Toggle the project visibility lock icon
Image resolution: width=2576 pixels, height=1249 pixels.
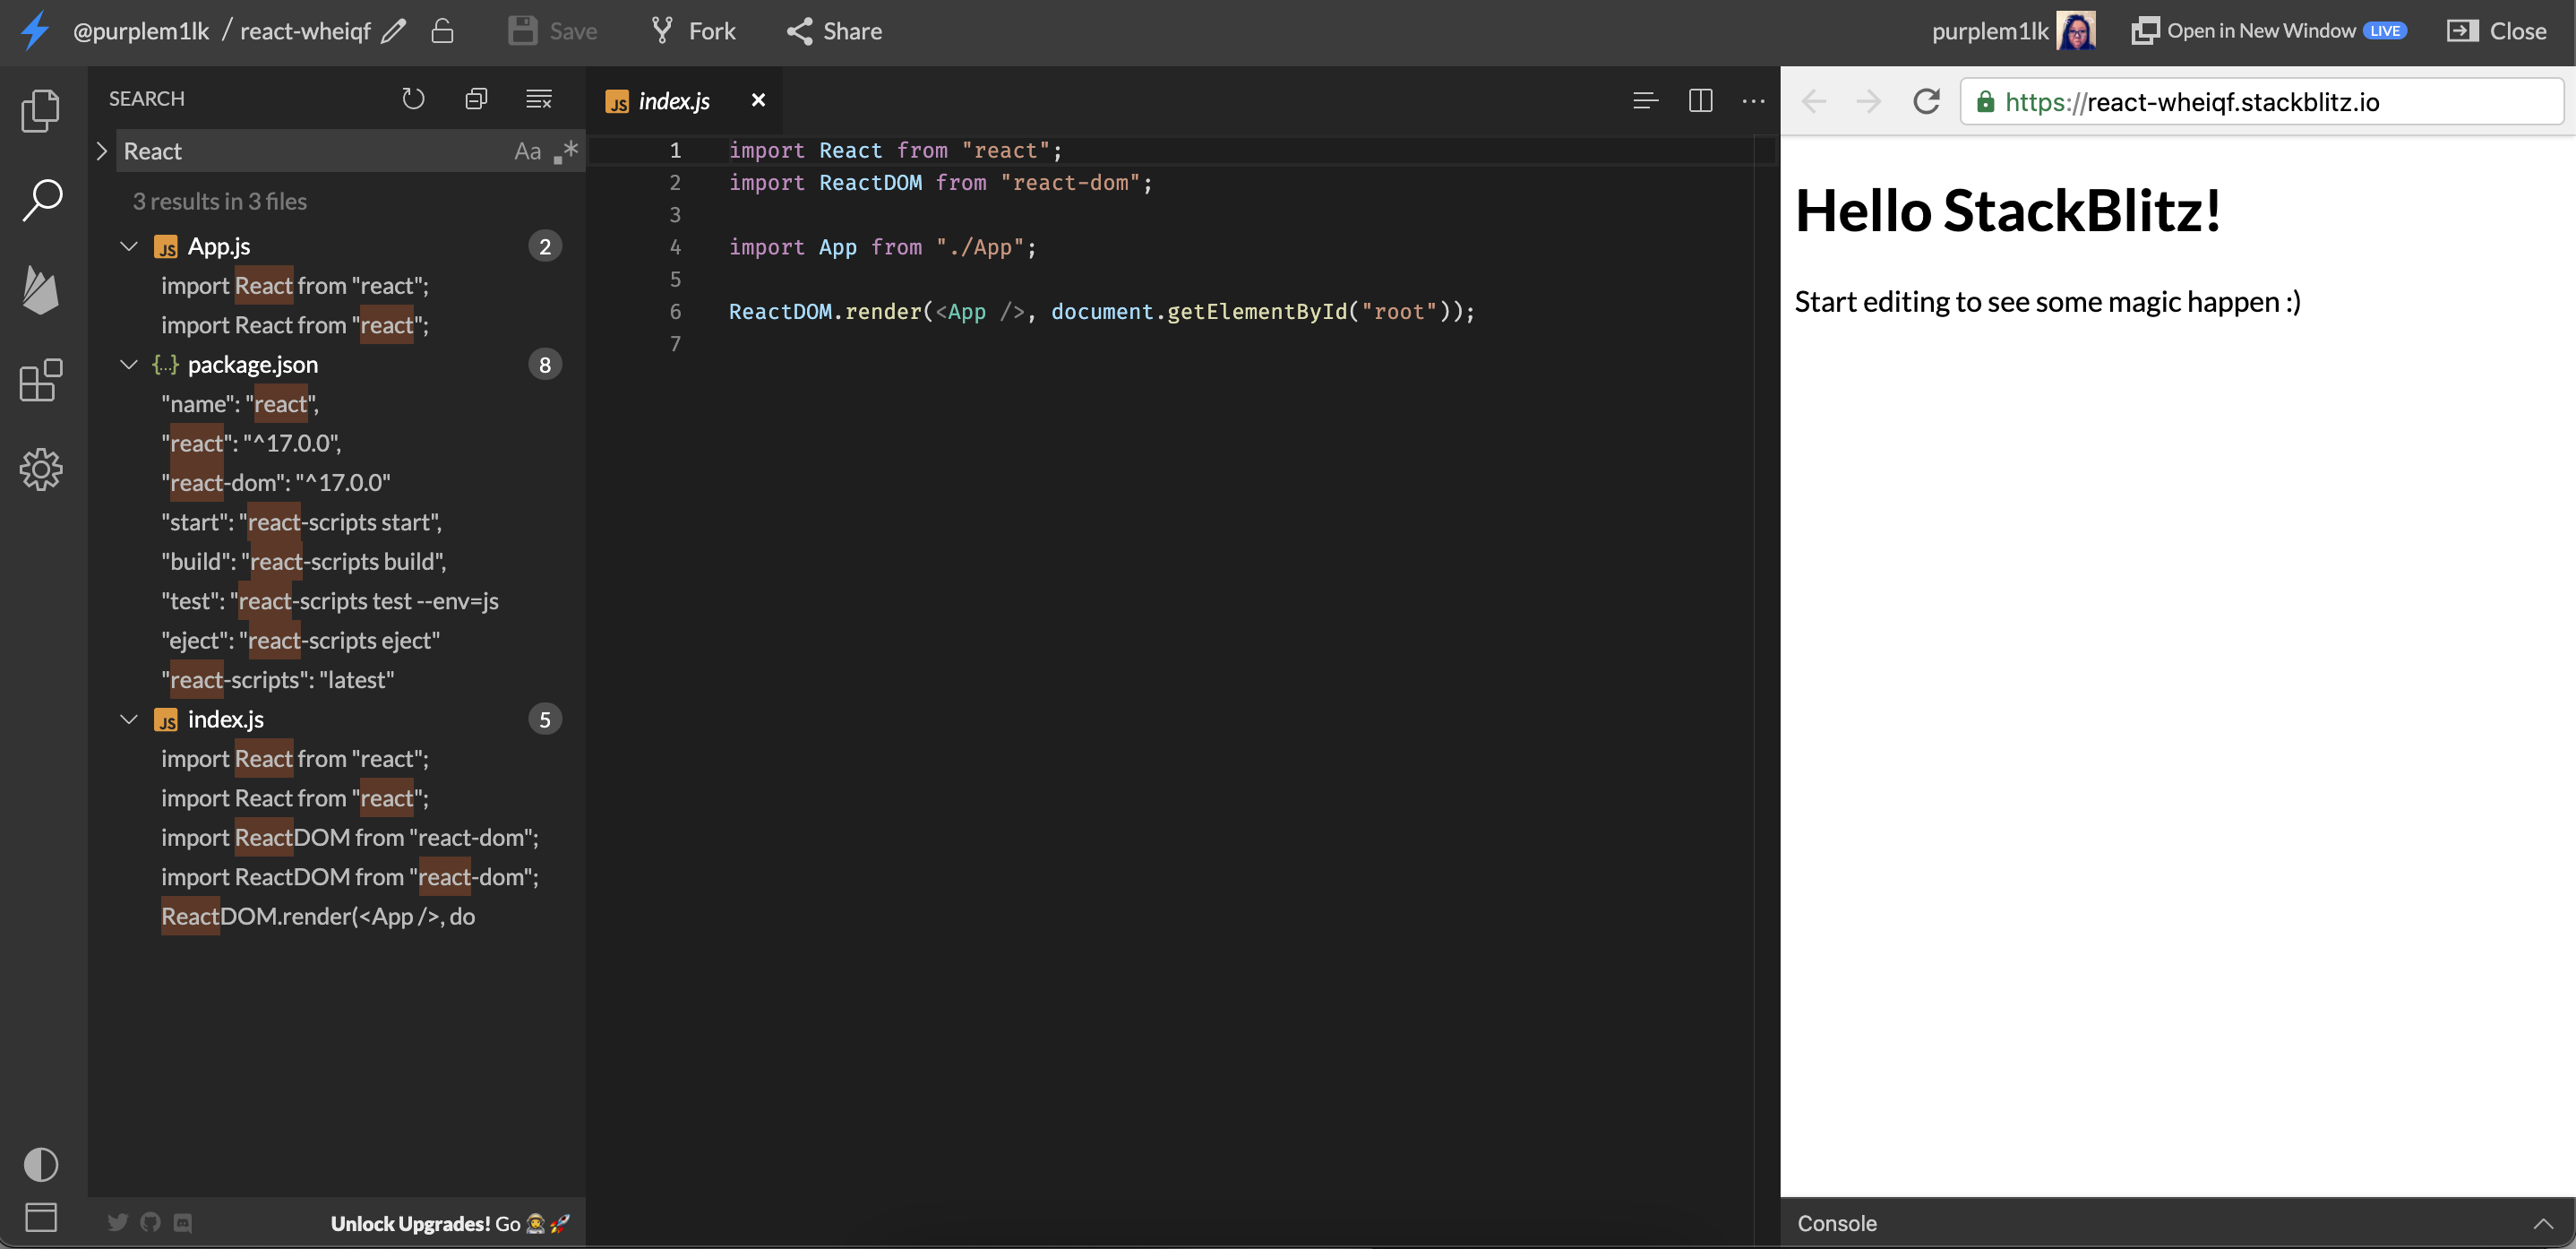(442, 31)
